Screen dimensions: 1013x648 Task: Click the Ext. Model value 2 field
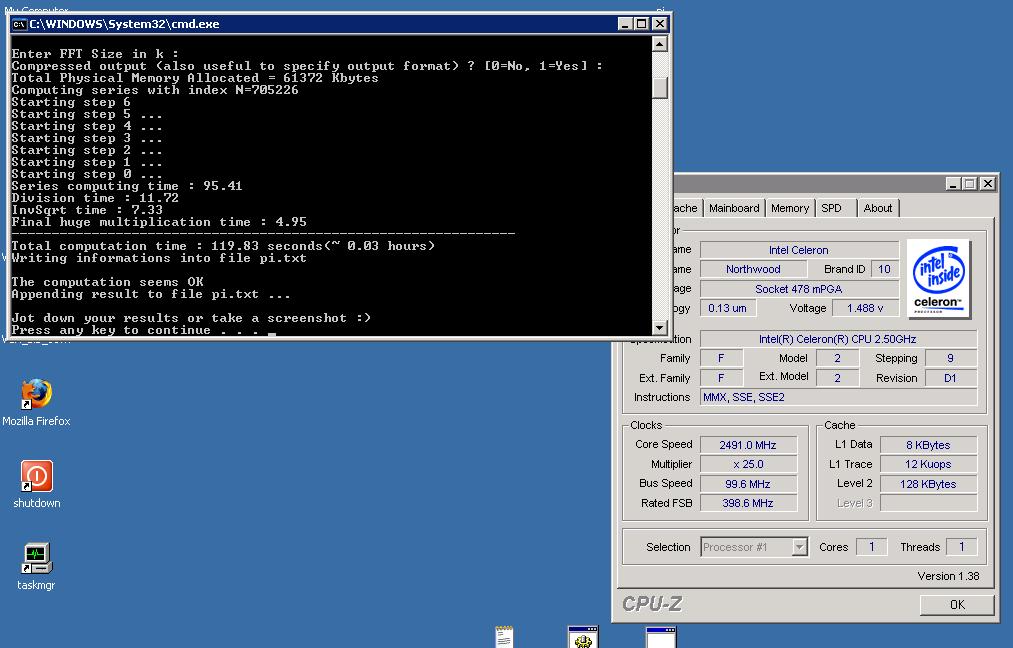tap(837, 378)
